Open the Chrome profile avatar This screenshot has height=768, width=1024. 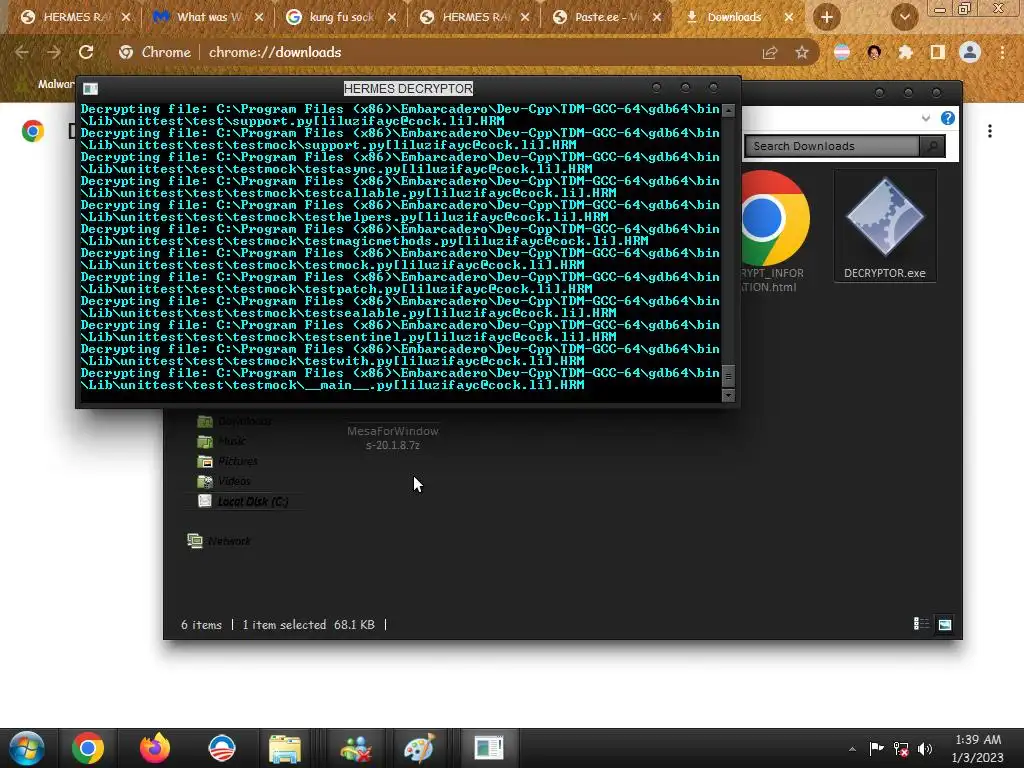click(x=970, y=52)
